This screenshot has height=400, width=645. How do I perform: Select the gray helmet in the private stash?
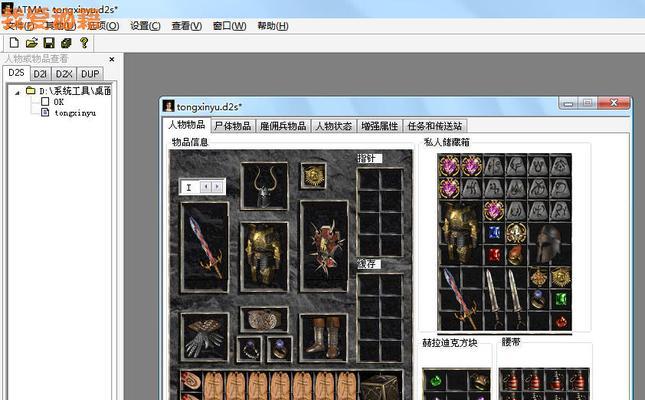click(549, 244)
